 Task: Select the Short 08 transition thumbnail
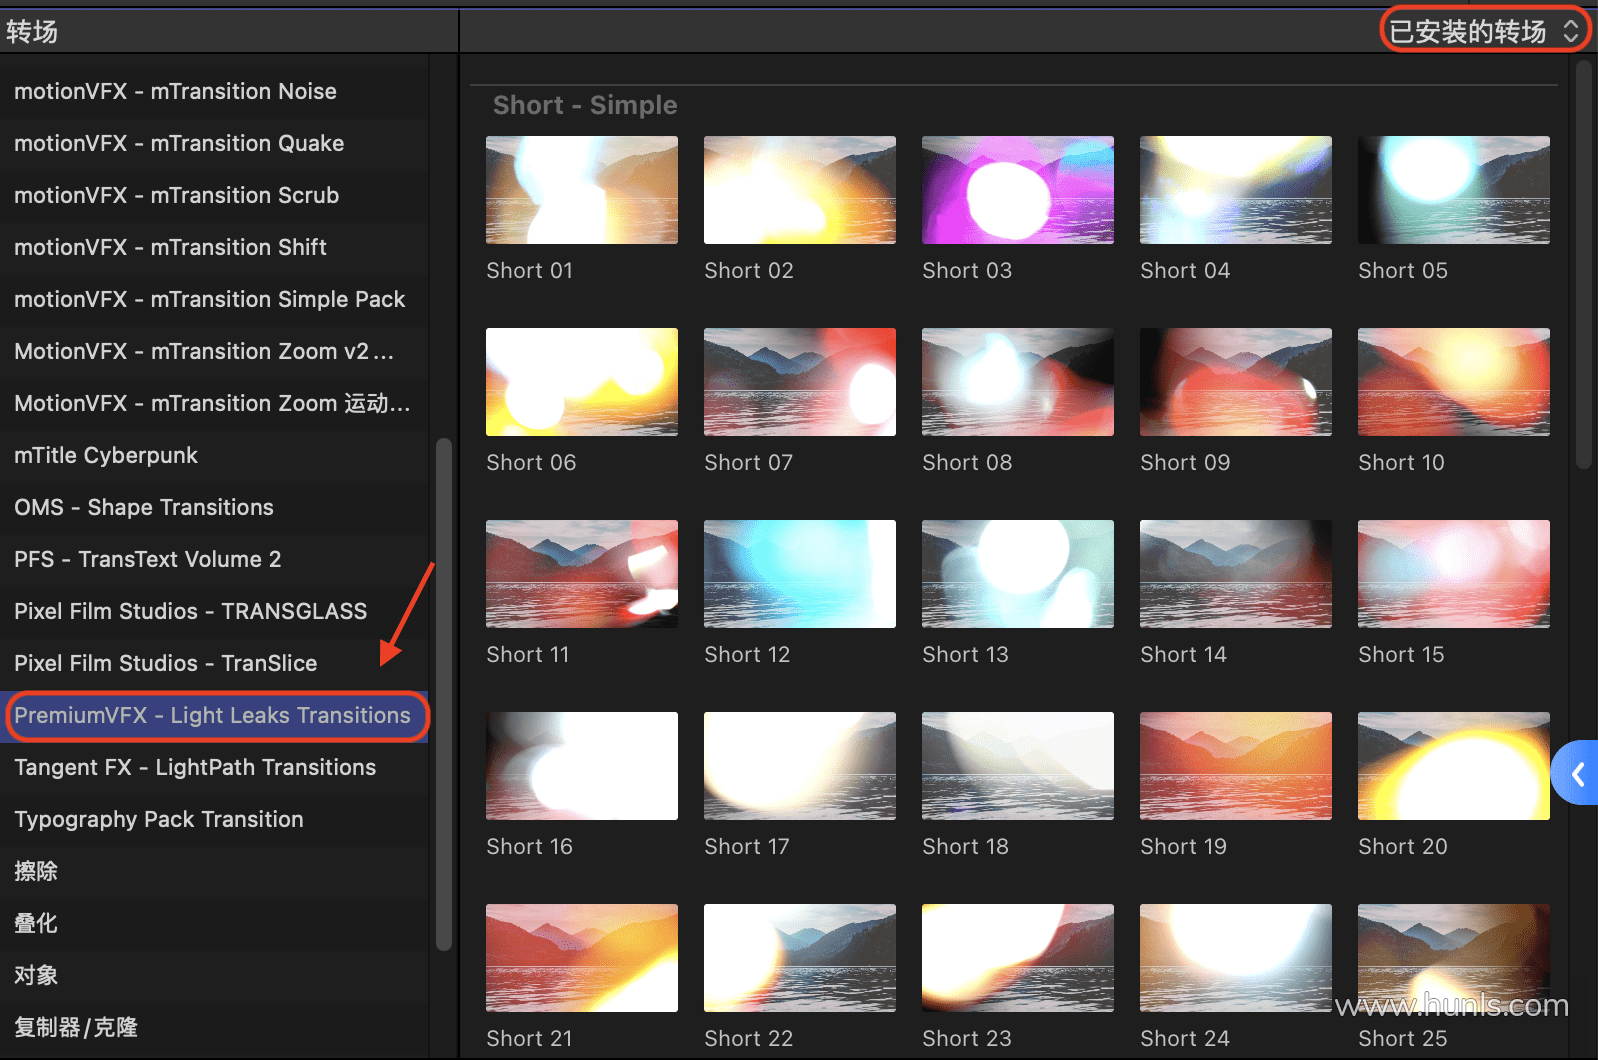[x=1018, y=382]
